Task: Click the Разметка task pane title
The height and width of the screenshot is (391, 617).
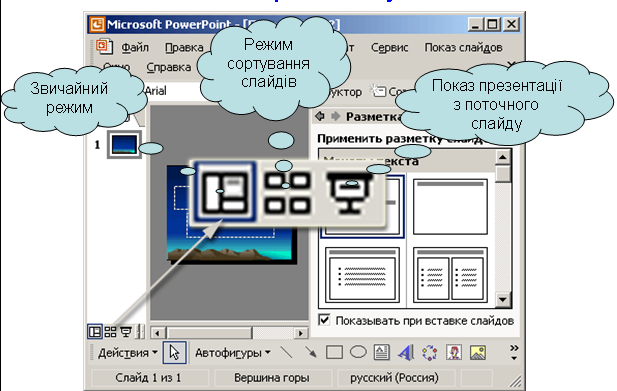Action: tap(374, 116)
